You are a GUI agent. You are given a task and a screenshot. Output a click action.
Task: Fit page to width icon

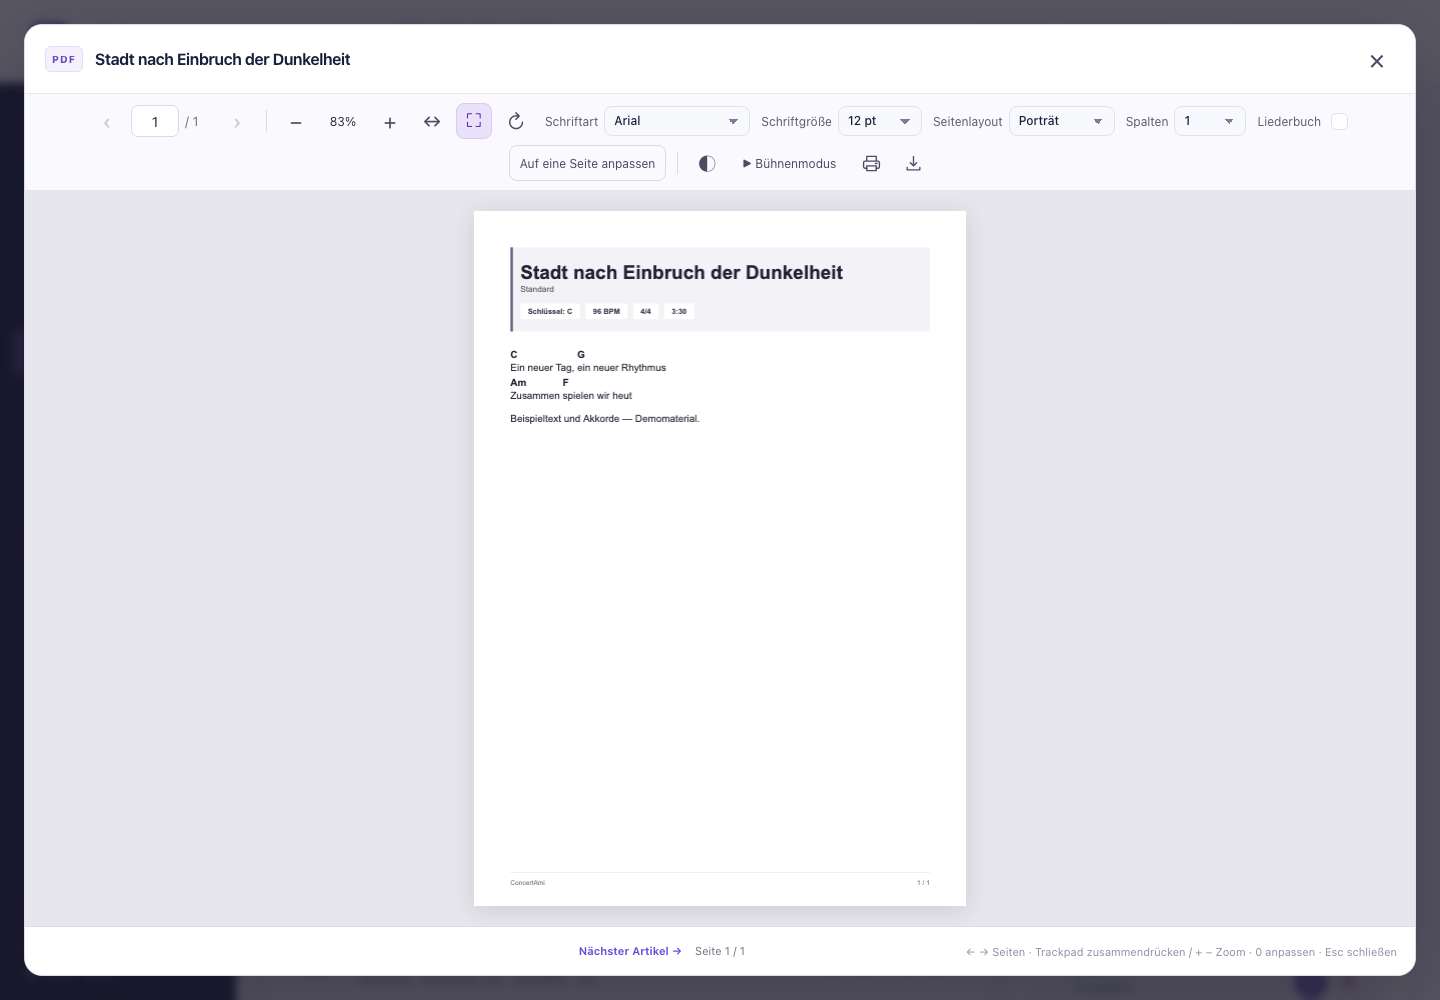[432, 122]
